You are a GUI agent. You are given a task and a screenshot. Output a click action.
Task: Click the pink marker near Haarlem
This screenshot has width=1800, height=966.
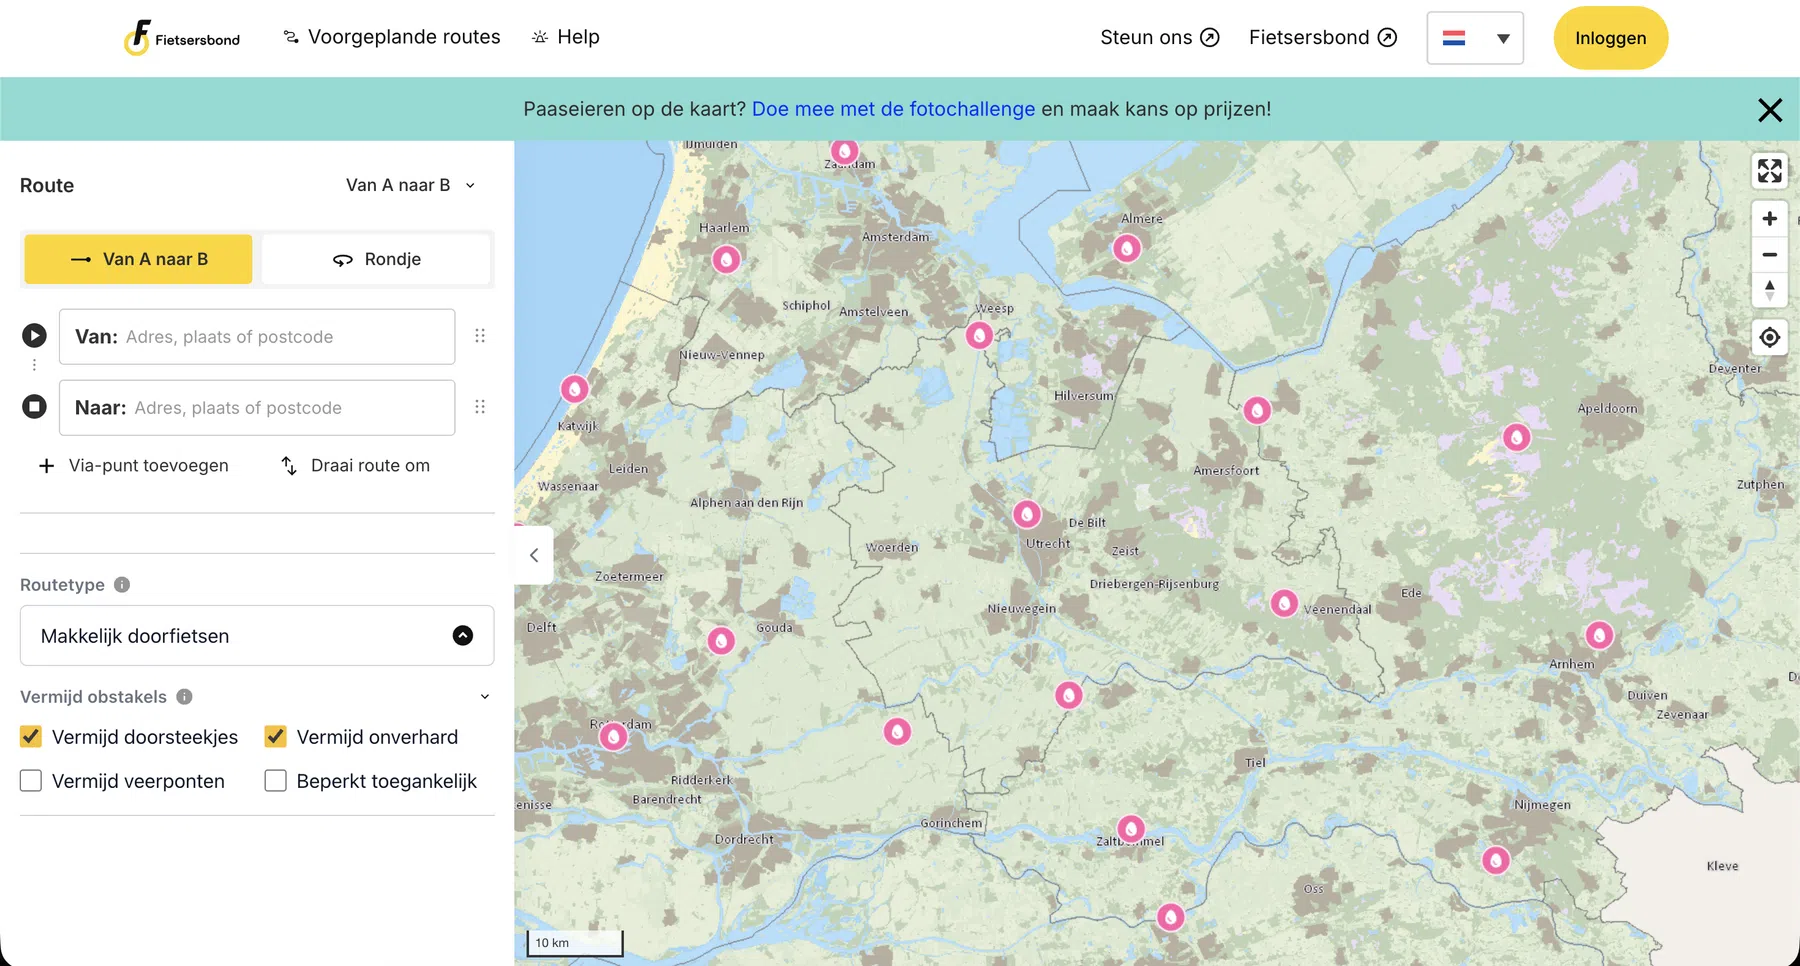726,260
